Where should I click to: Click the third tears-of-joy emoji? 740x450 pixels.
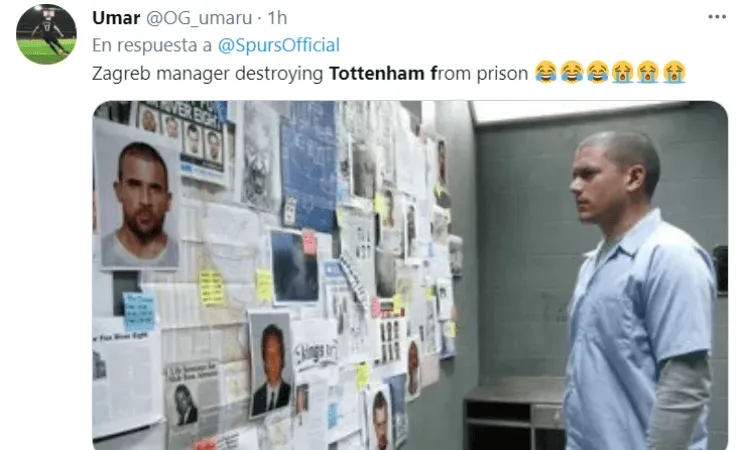click(x=597, y=73)
